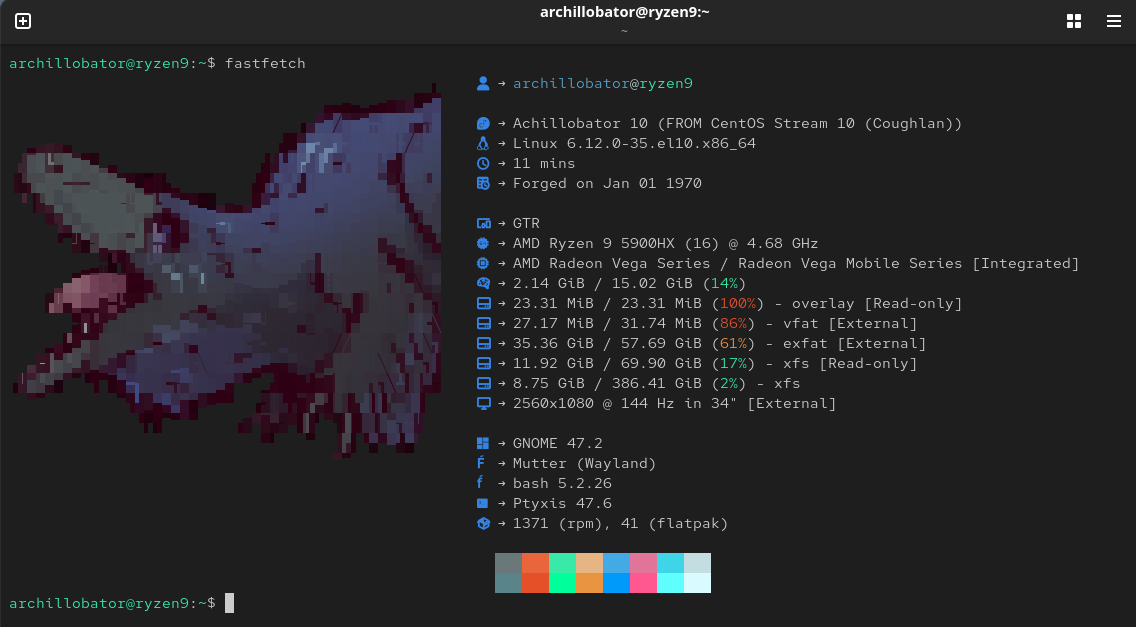The image size is (1136, 627).
Task: Click the pixel-art dinosaur logo image
Action: 227,272
